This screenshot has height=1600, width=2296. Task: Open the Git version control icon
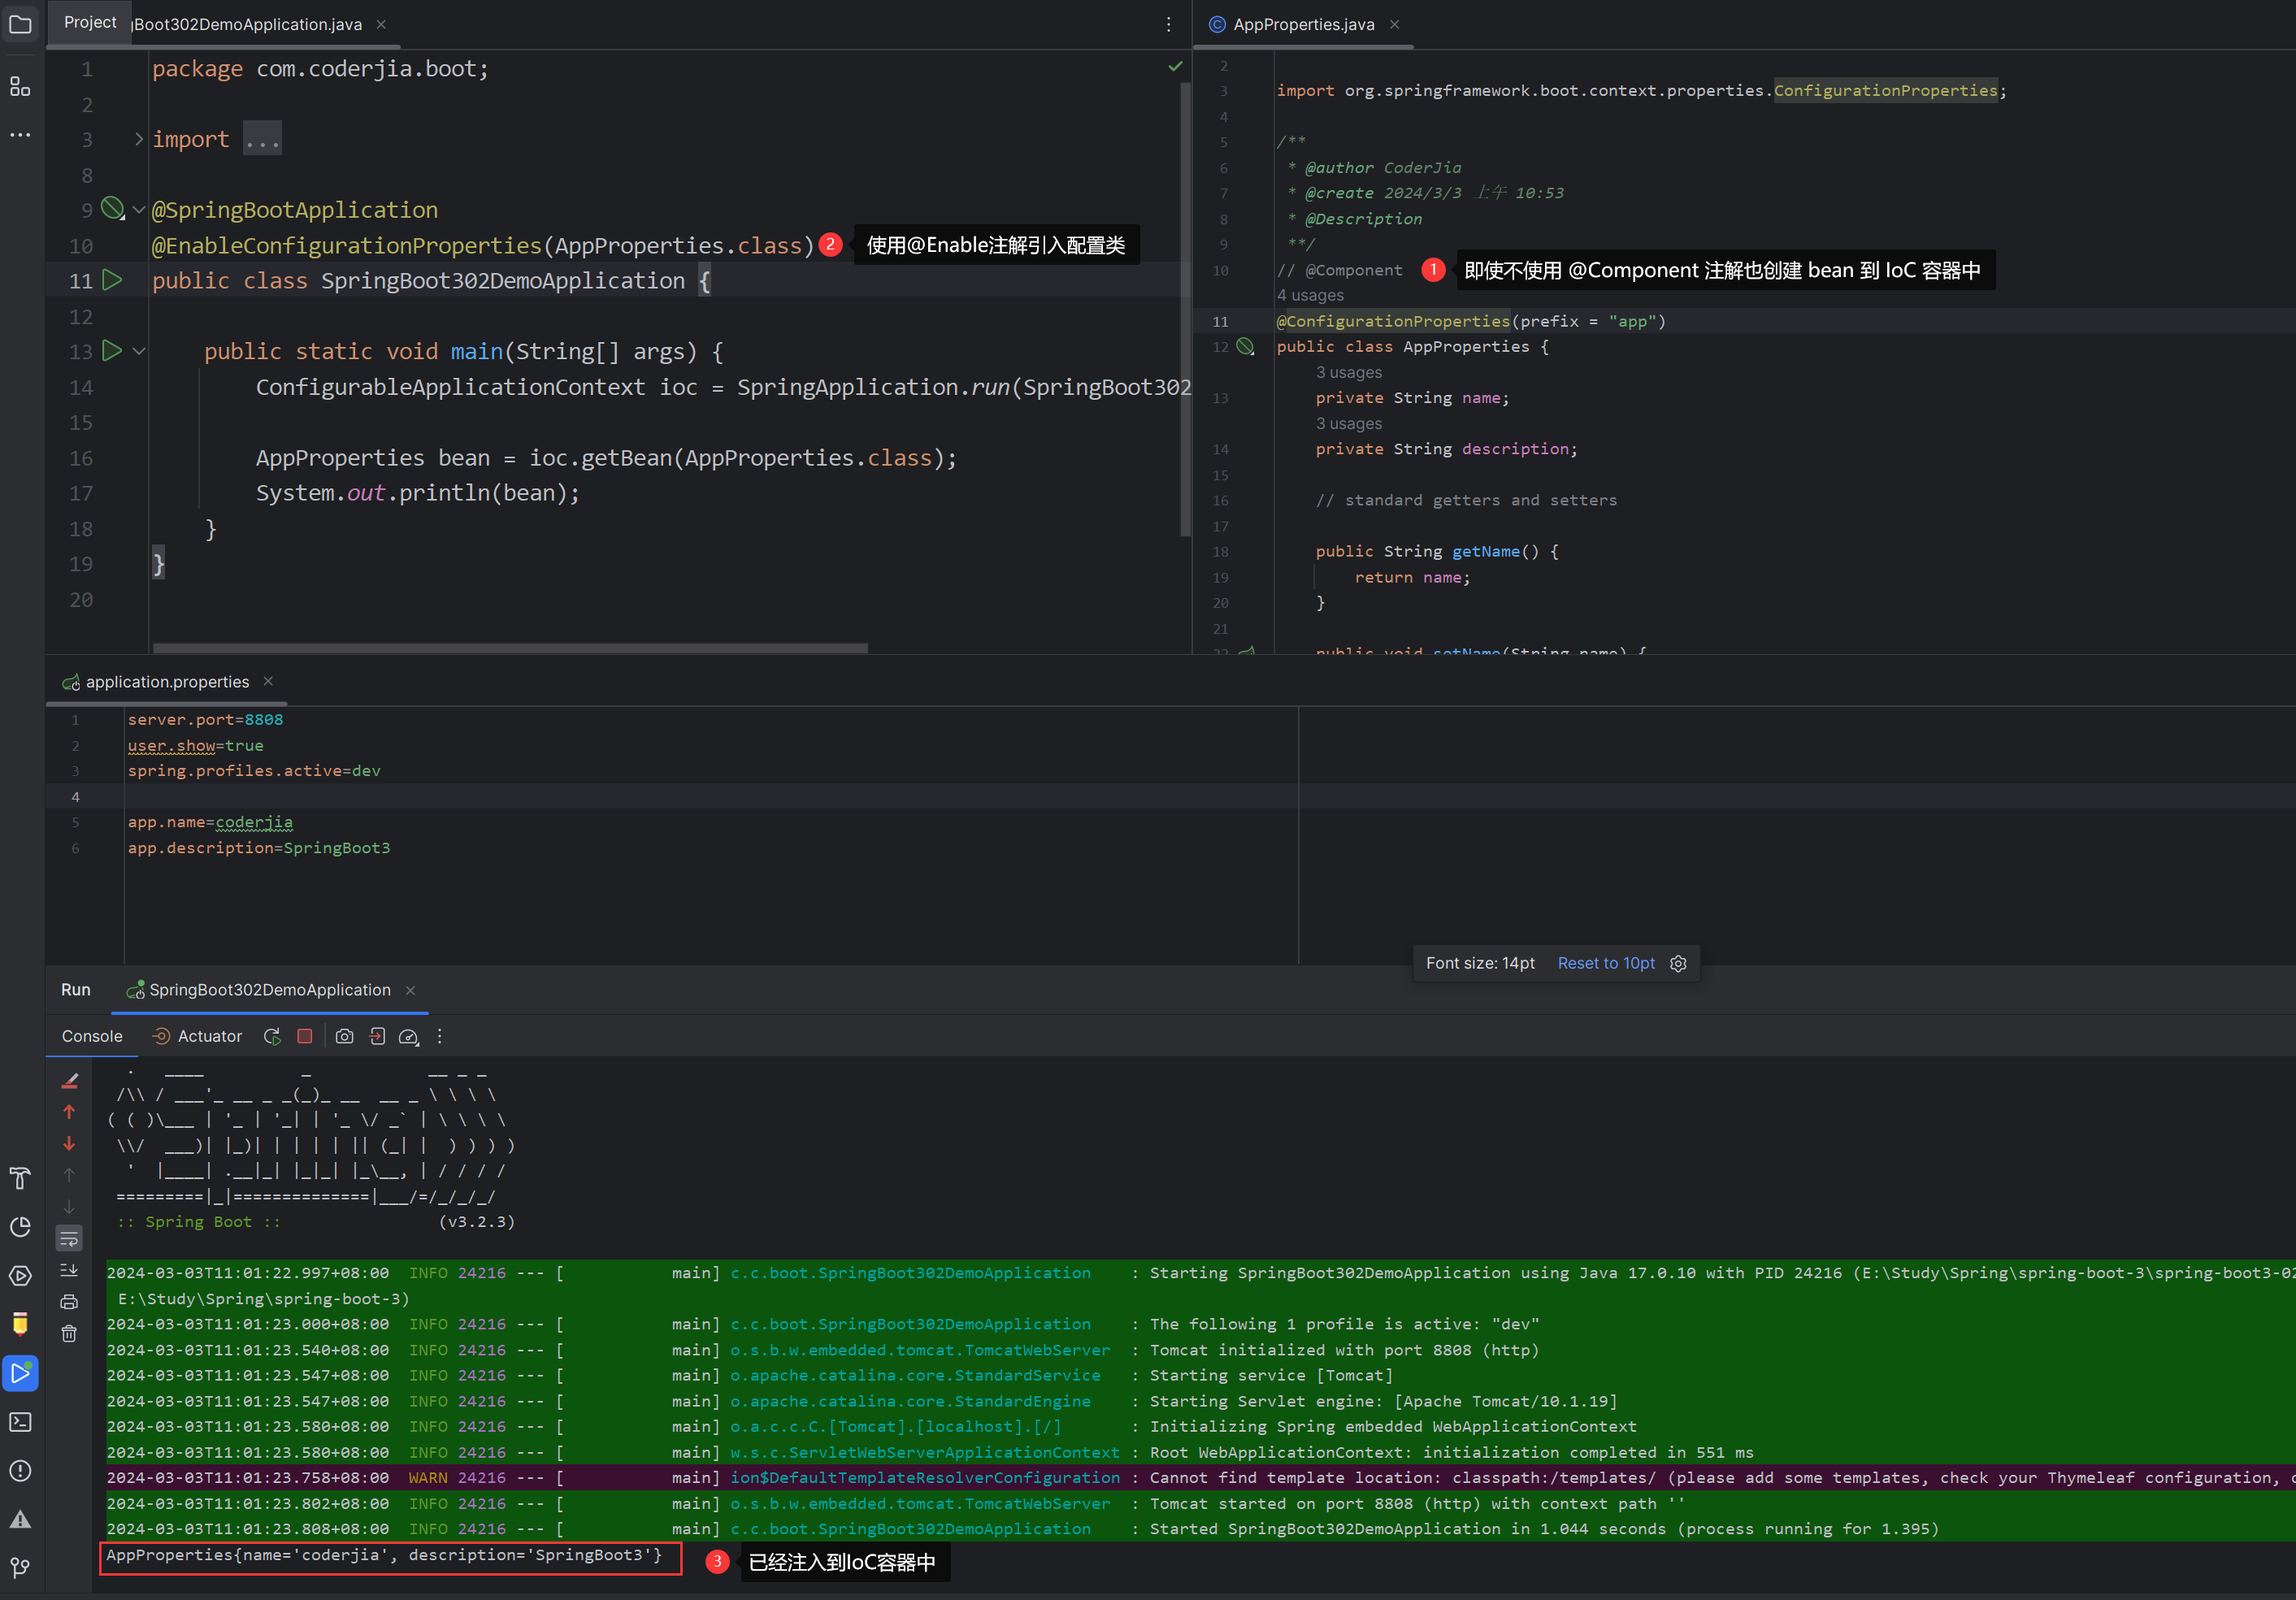tap(20, 1567)
